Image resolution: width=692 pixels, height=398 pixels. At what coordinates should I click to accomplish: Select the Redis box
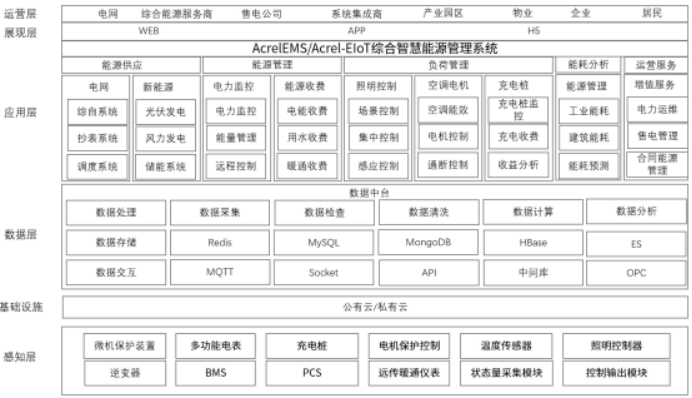(x=220, y=243)
